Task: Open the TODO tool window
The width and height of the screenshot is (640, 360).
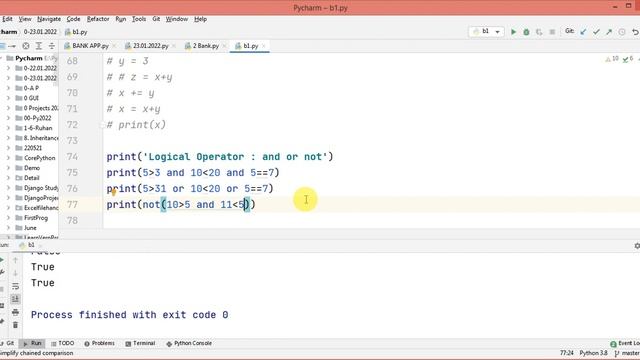Action: 62,343
